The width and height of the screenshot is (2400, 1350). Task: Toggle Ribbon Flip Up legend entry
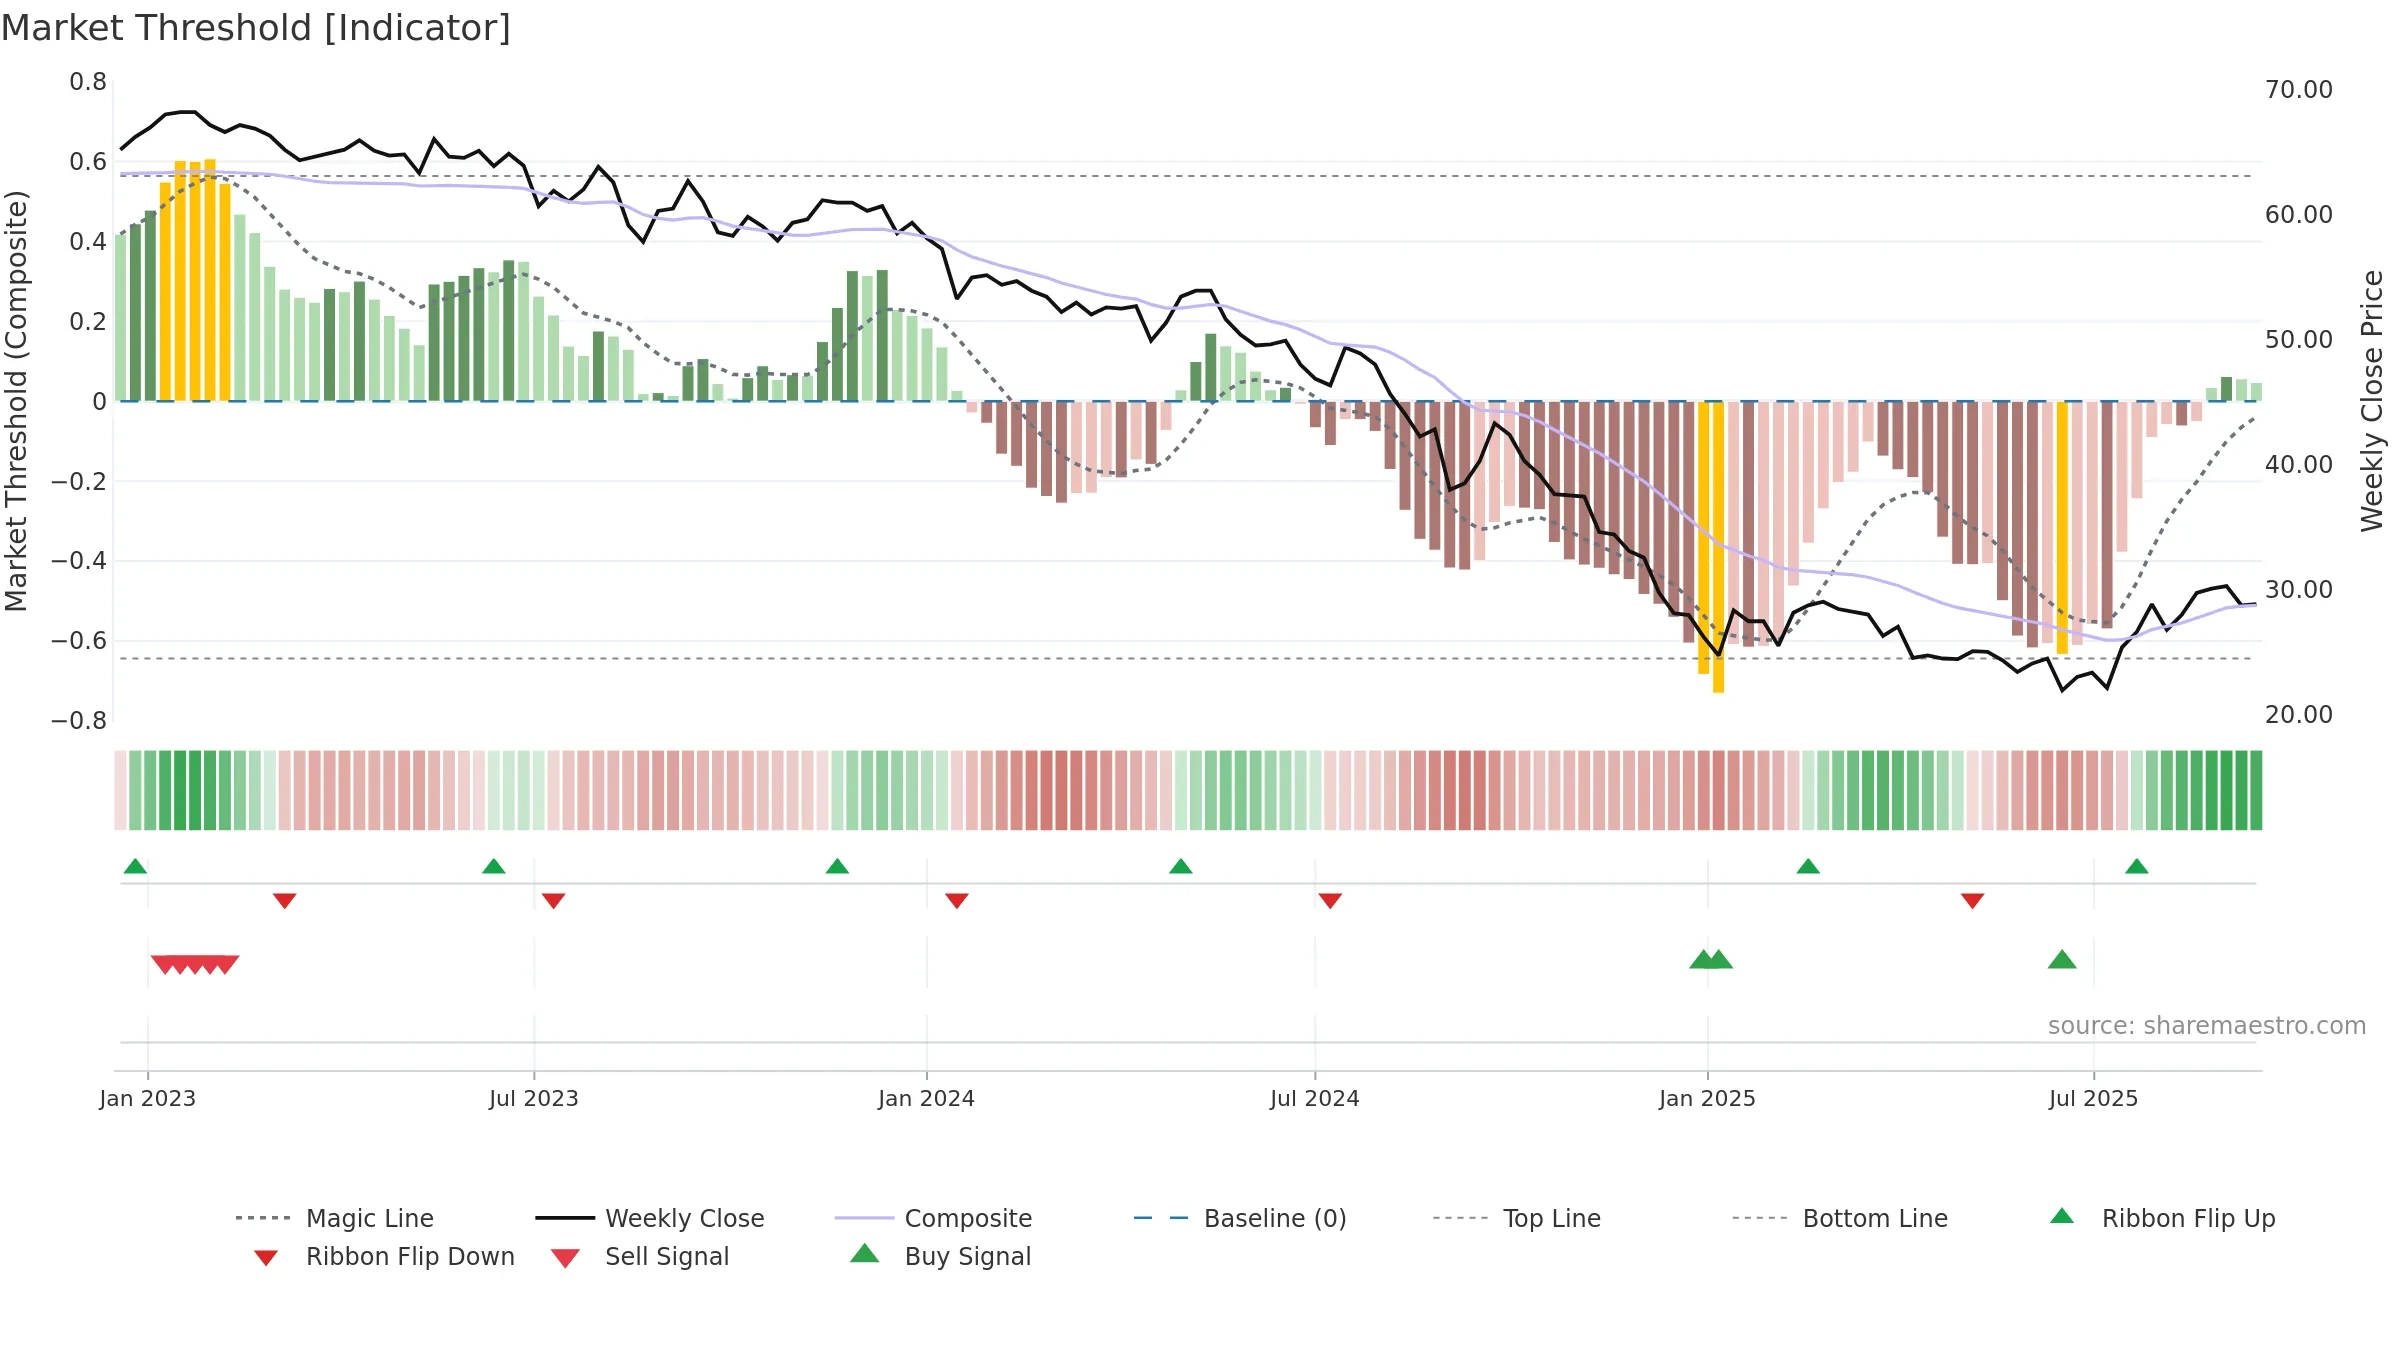tap(2163, 1218)
